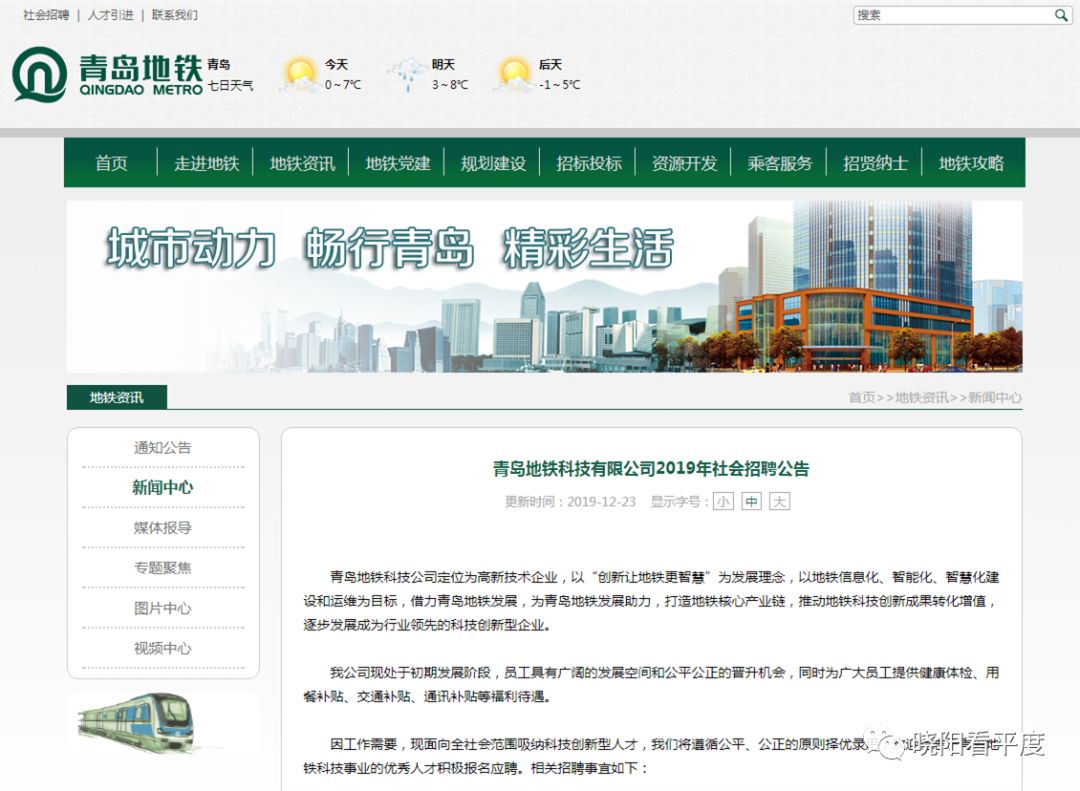
Task: Open the 招标投标 navigation menu
Action: [x=589, y=163]
